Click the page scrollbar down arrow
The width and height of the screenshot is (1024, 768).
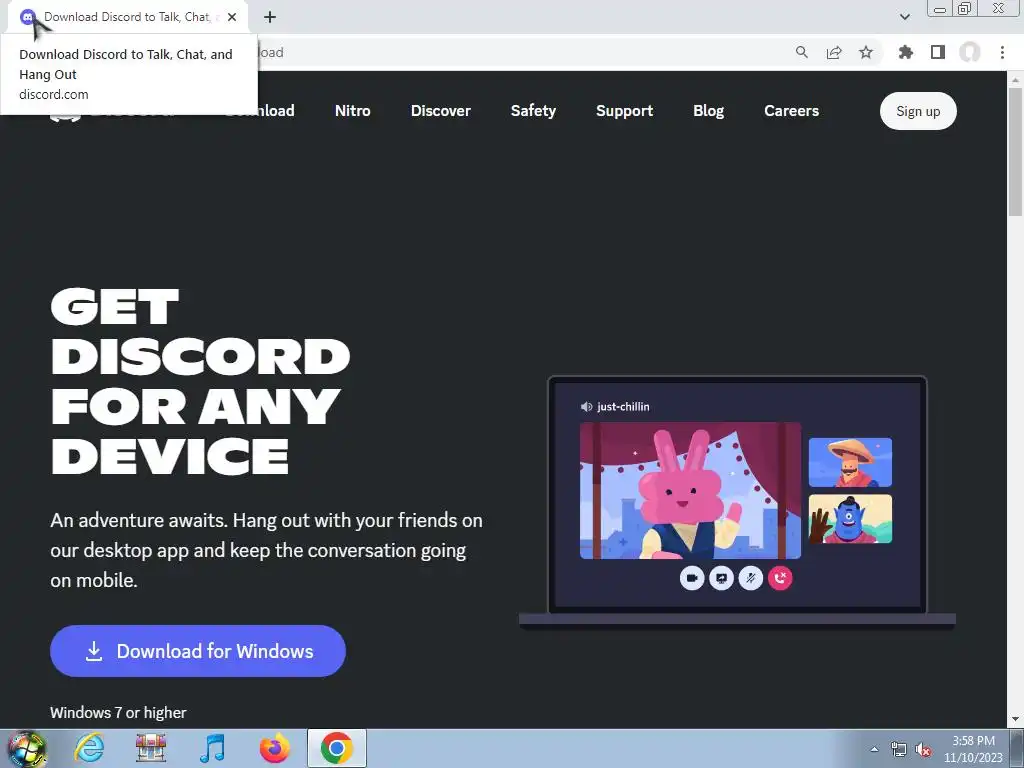click(x=1015, y=720)
